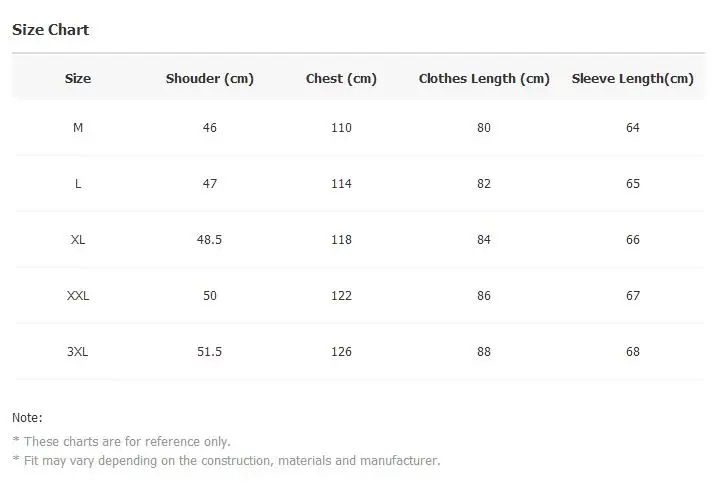720x493 pixels.
Task: Select the 'charts are for reference only' note
Action: [122, 442]
